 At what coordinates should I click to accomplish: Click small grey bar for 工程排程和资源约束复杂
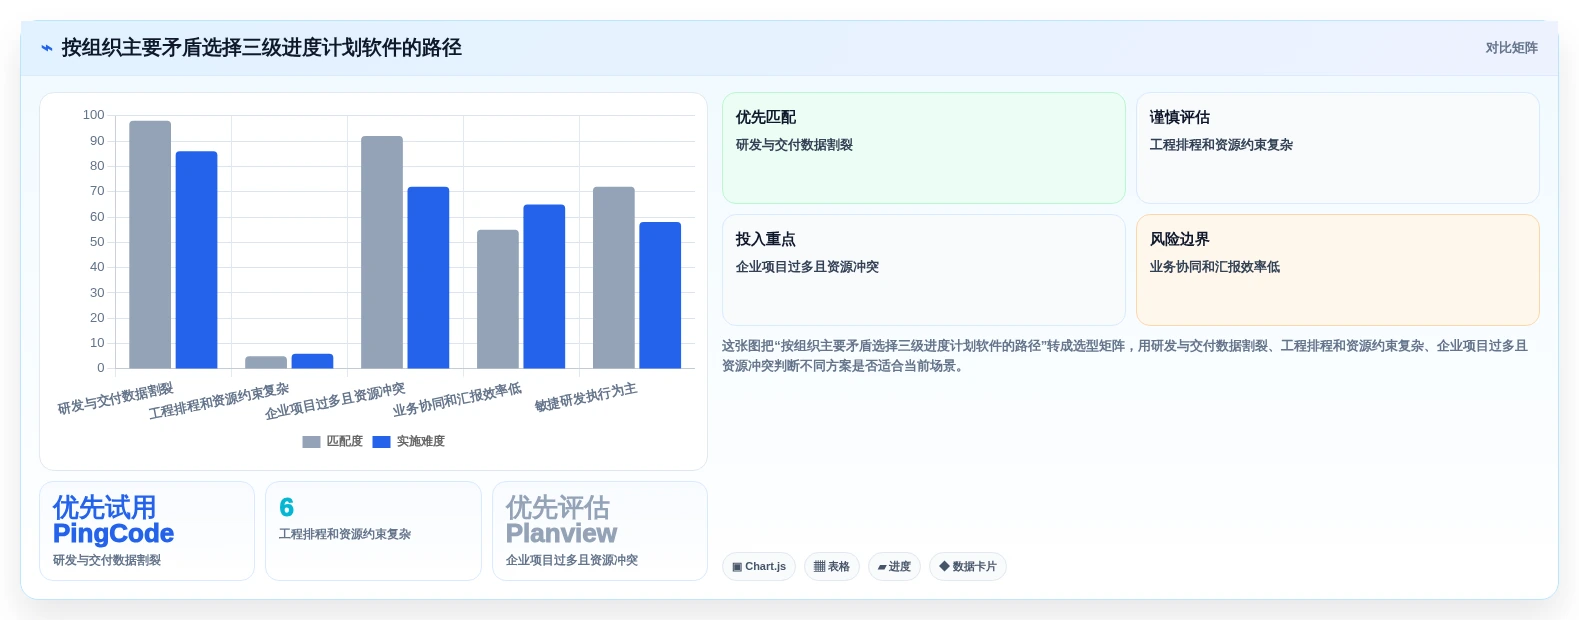click(266, 362)
